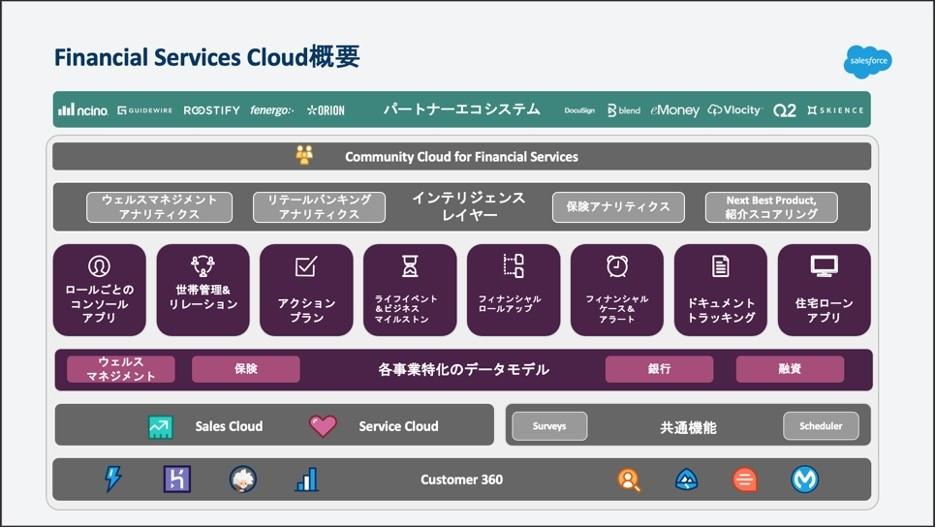
Task: Click the Roostify partner logo
Action: click(212, 110)
